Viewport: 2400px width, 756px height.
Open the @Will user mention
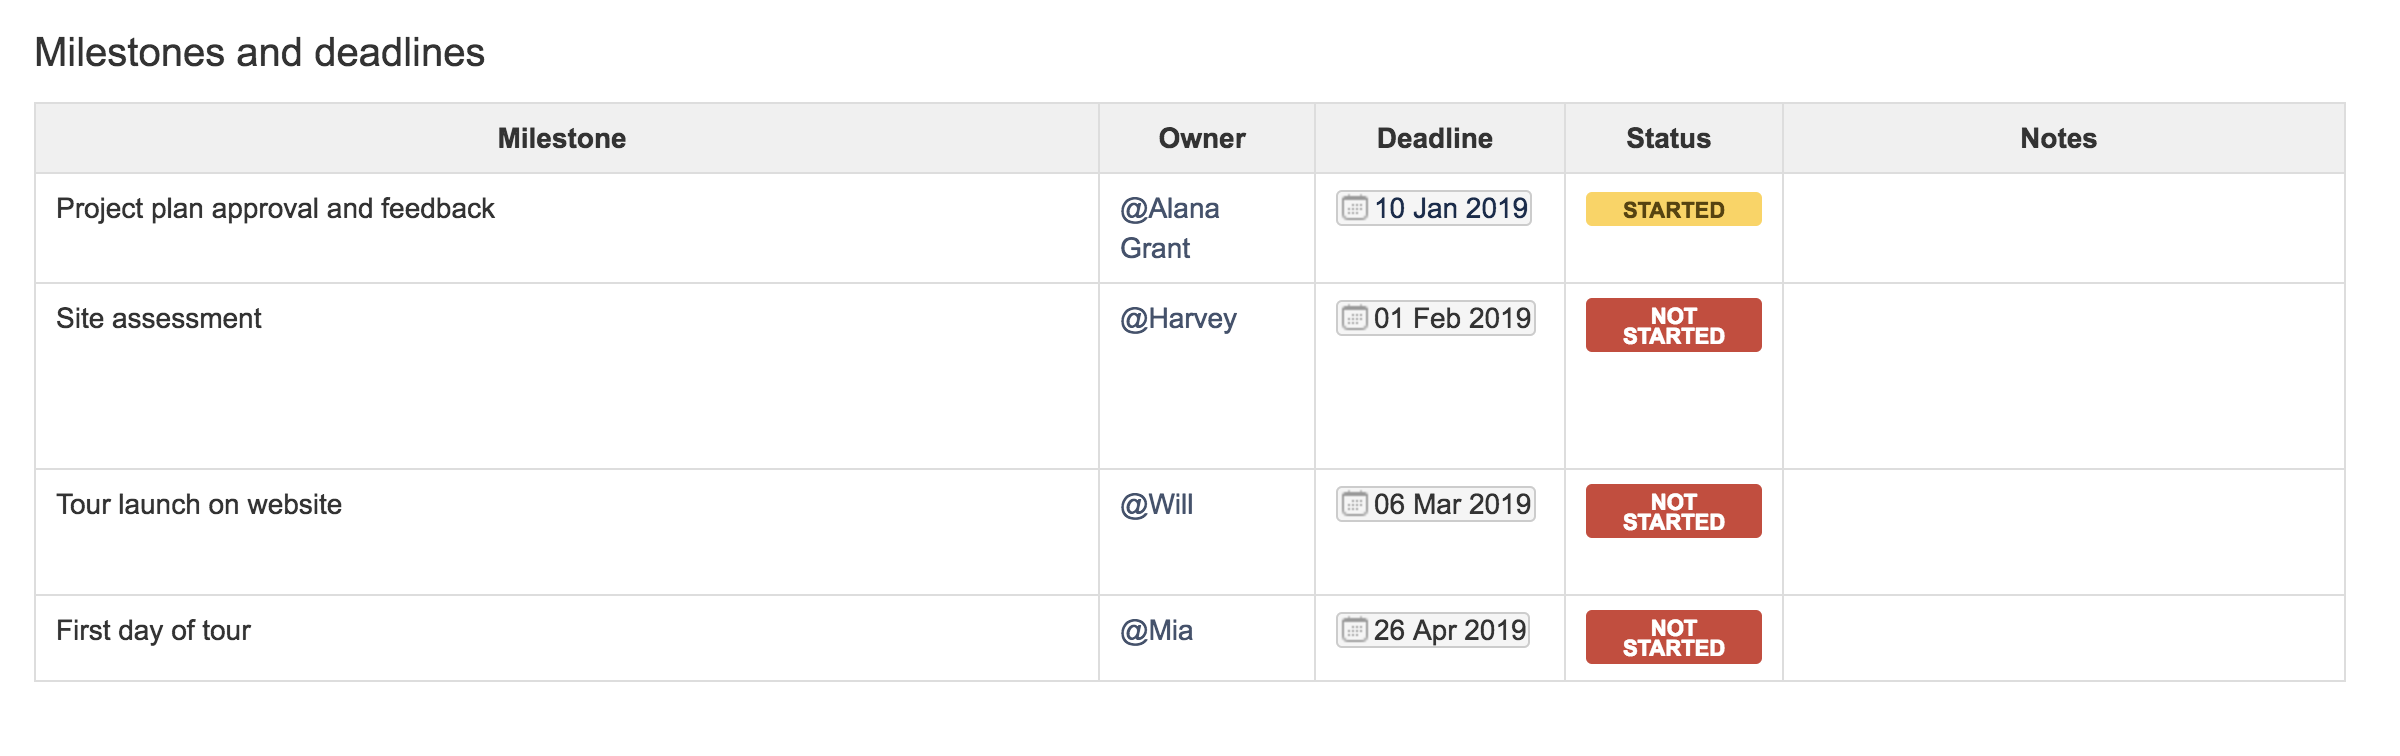coord(1156,504)
